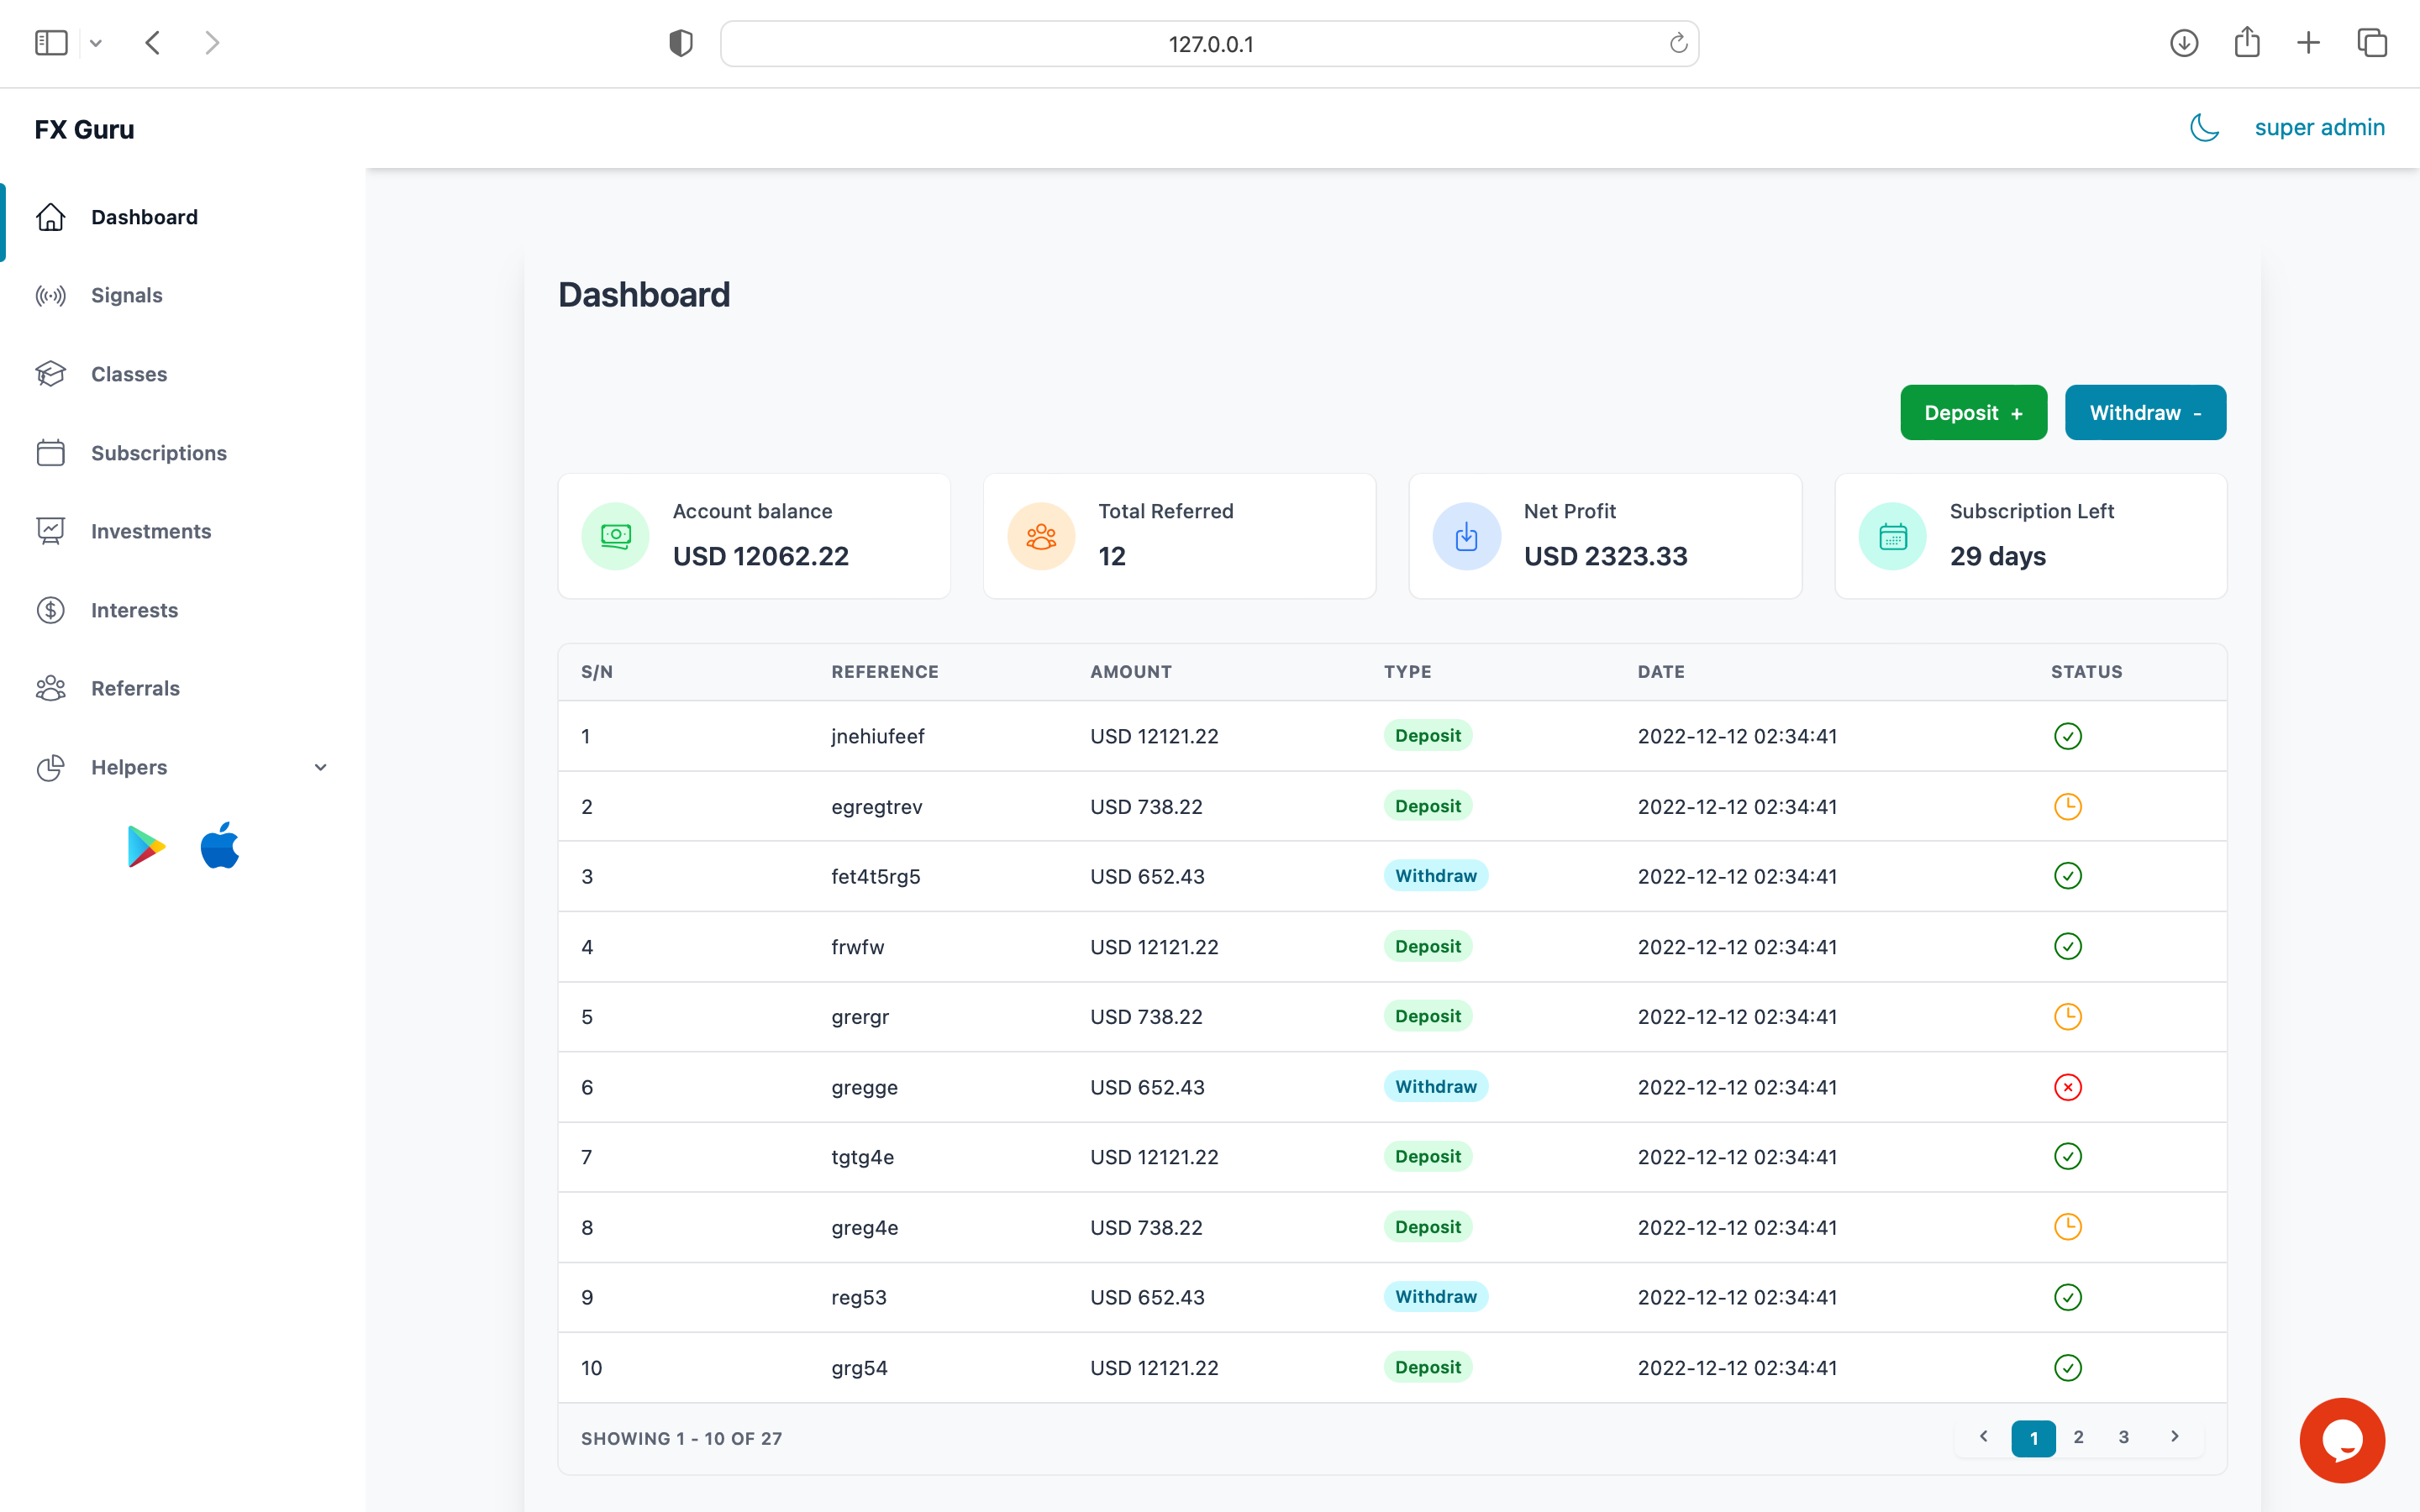Image resolution: width=2420 pixels, height=1512 pixels.
Task: Click the Google Play store icon
Action: point(146,847)
